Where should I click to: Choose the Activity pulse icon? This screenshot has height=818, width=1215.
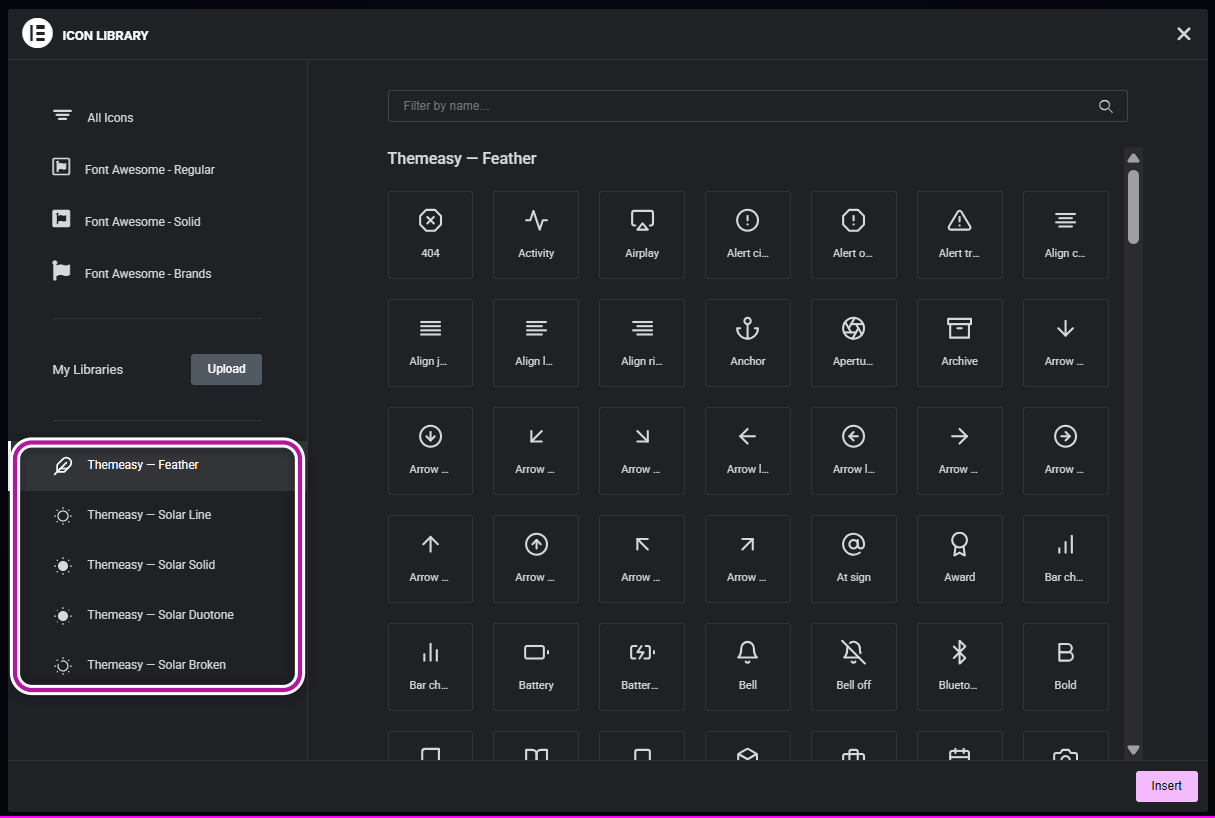(536, 235)
